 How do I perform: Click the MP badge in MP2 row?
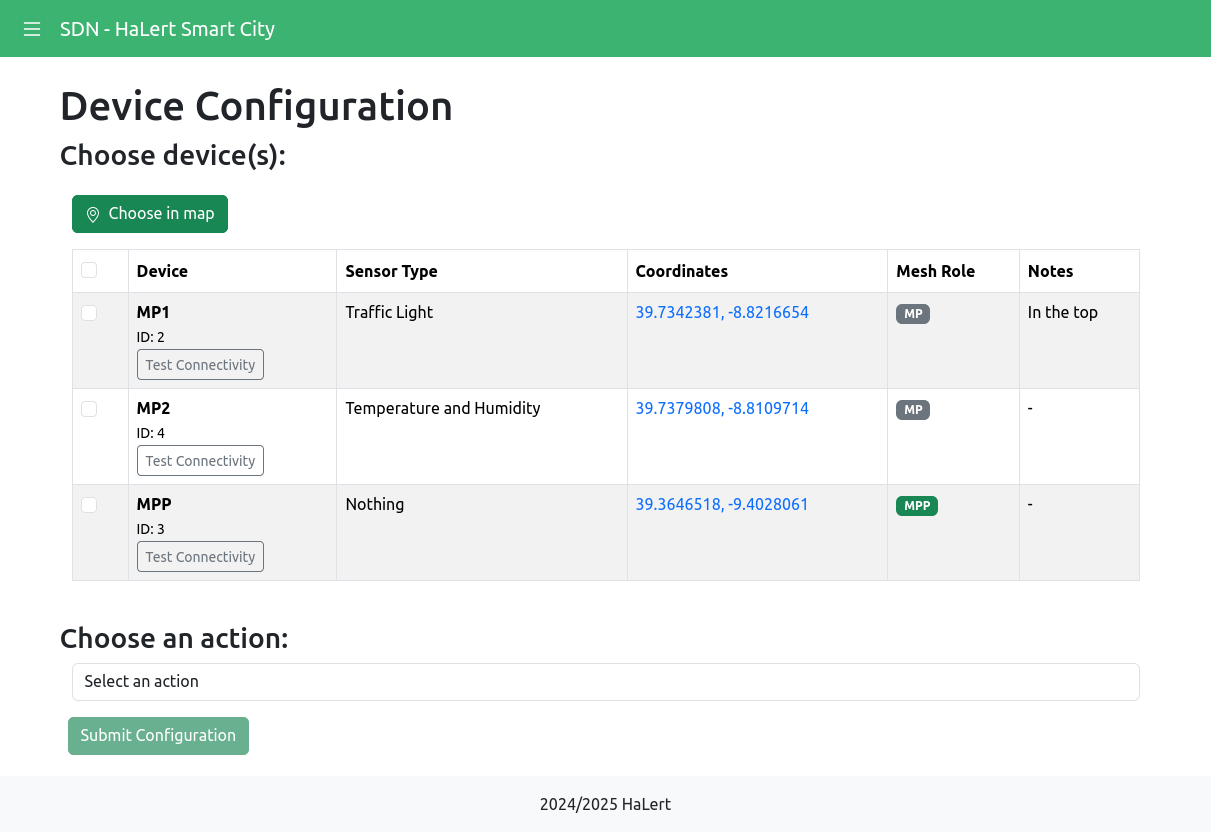pos(913,410)
